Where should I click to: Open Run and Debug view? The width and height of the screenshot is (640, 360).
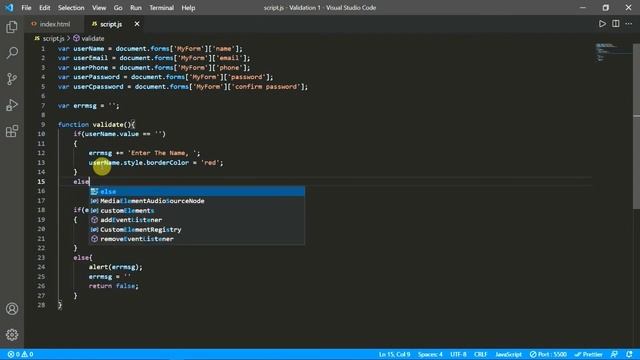[x=12, y=105]
